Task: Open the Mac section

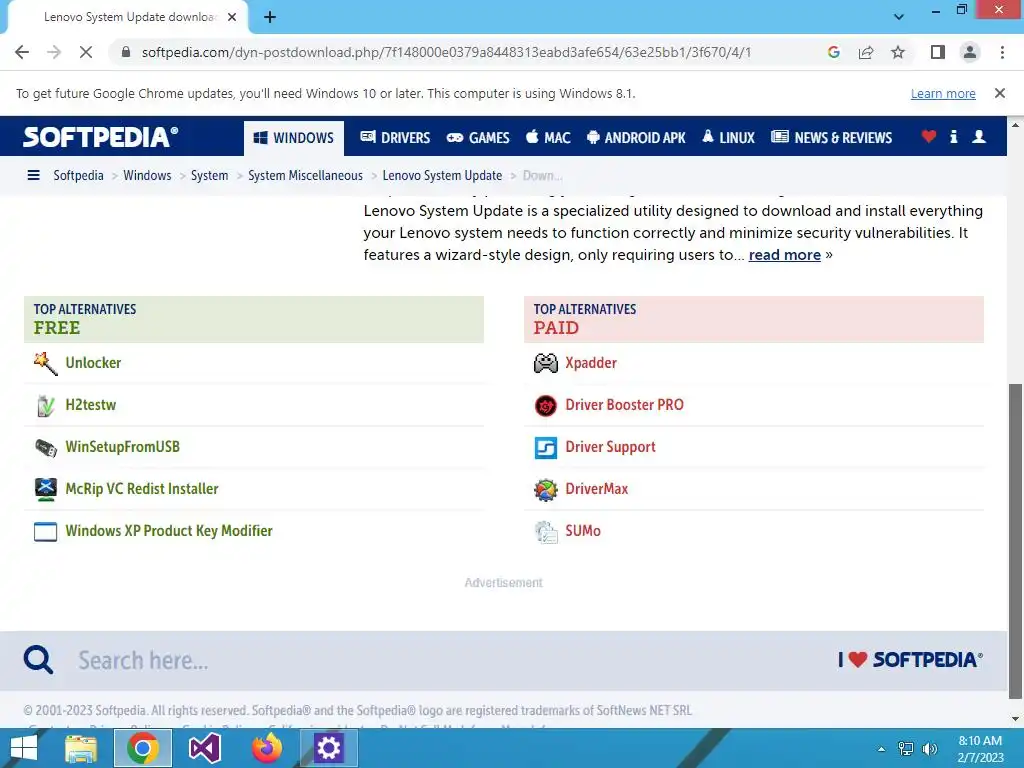Action: tap(549, 138)
